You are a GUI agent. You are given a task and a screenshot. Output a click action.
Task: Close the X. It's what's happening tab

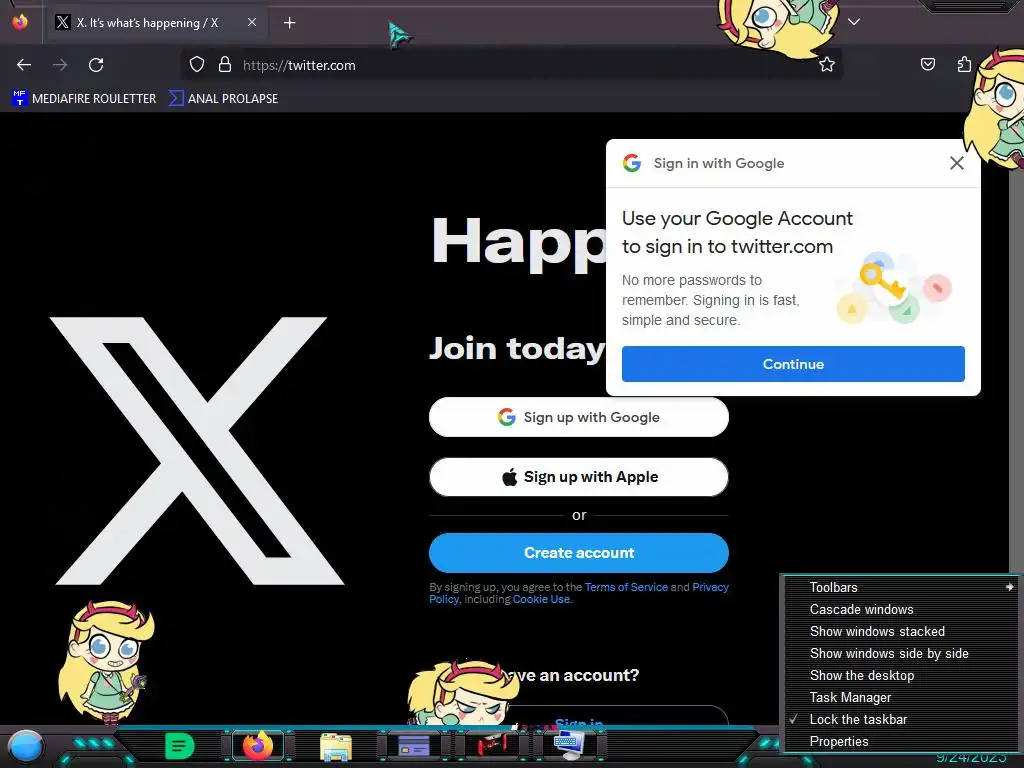tap(251, 22)
